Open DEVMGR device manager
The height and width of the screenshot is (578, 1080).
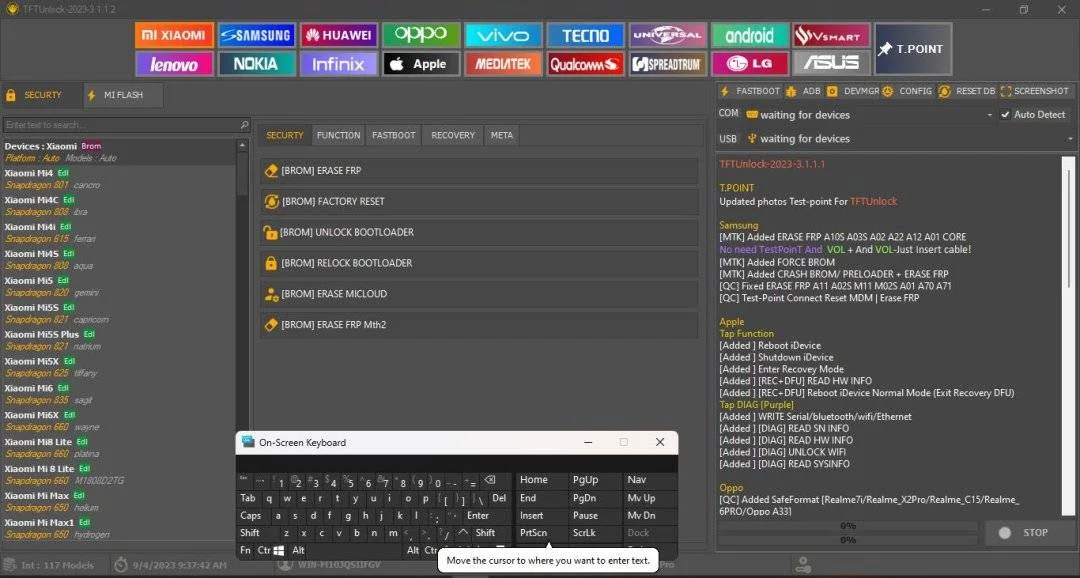[x=853, y=91]
